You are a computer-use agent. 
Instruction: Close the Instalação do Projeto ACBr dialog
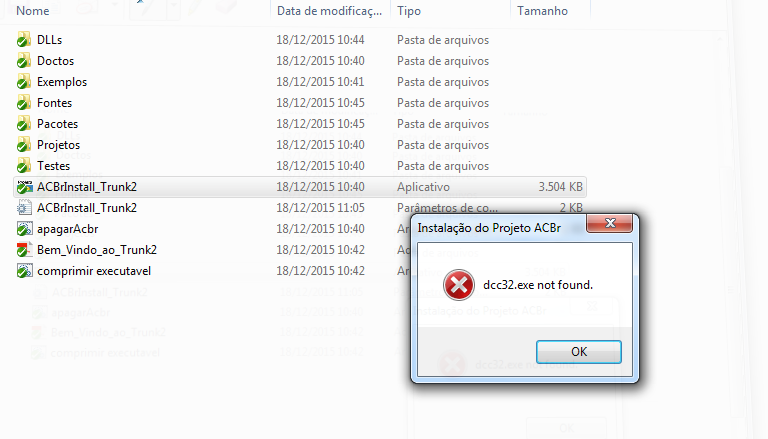610,223
